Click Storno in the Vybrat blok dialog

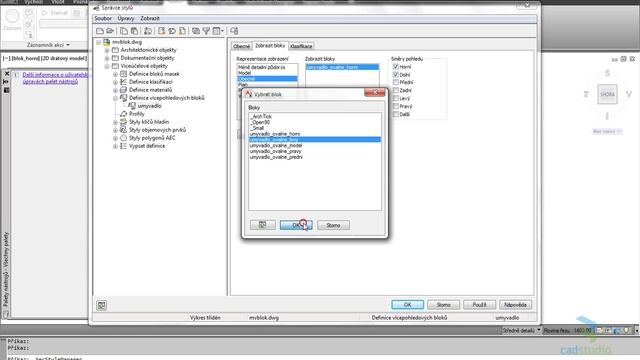pos(333,225)
